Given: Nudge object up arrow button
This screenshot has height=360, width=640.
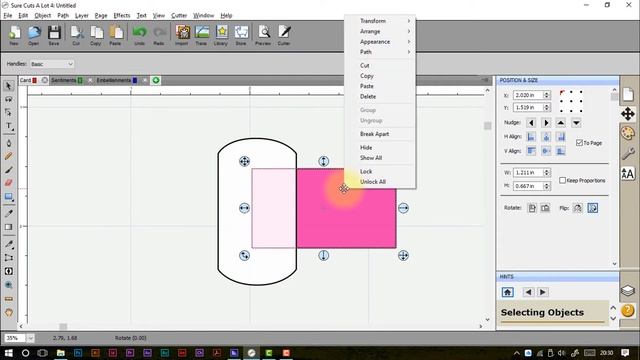Looking at the screenshot, I should (x=561, y=122).
